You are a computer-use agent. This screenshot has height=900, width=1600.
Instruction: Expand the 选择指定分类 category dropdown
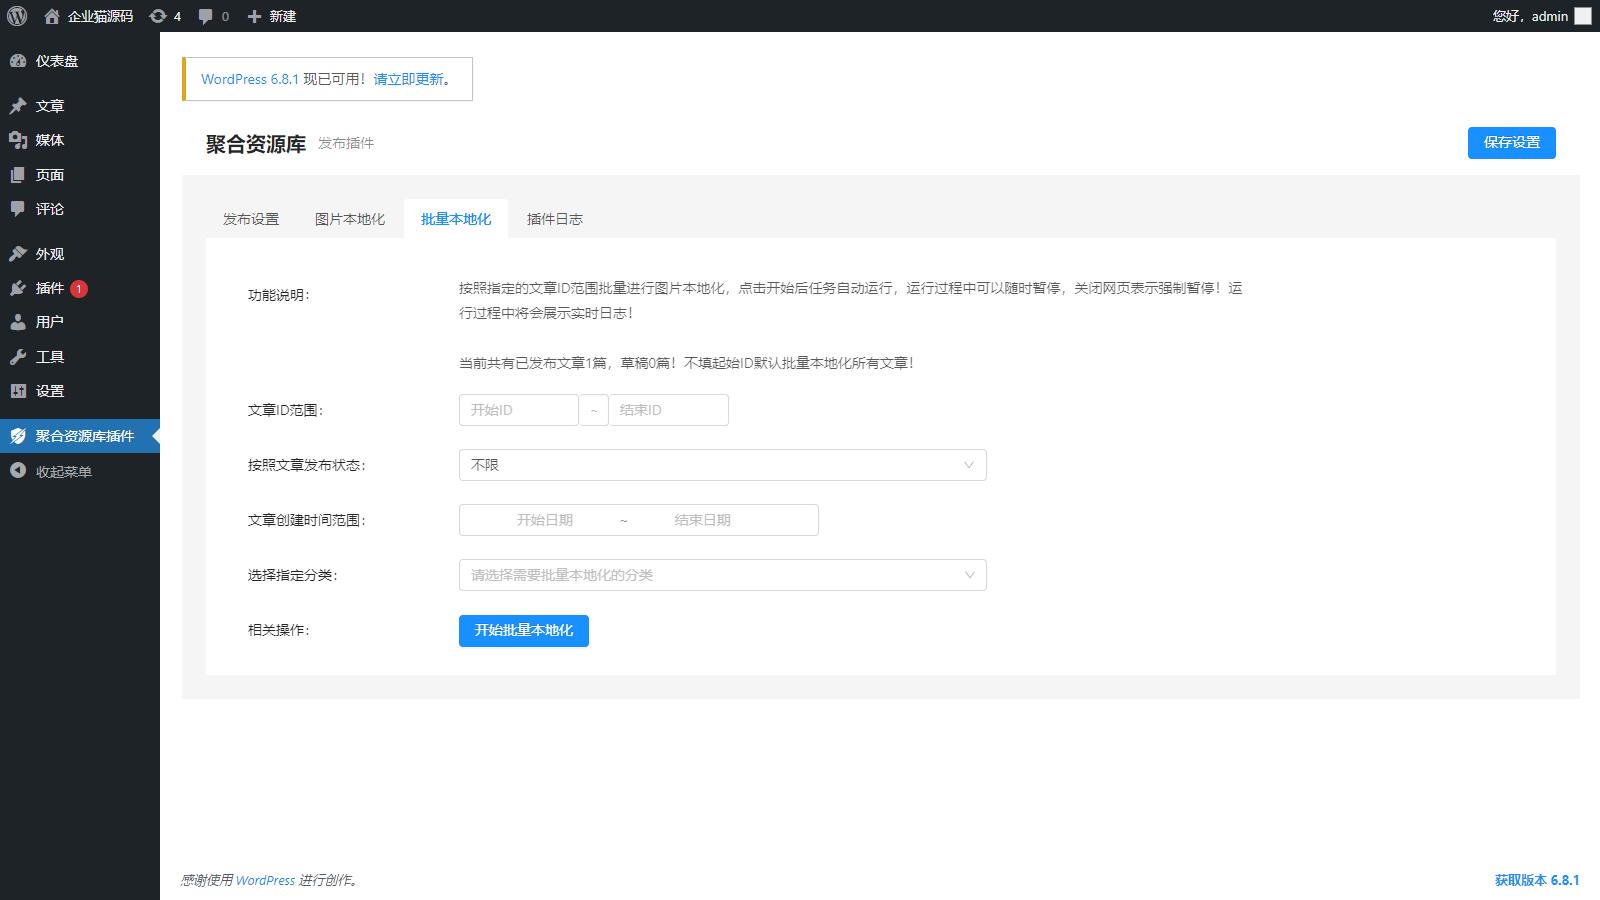[x=722, y=575]
